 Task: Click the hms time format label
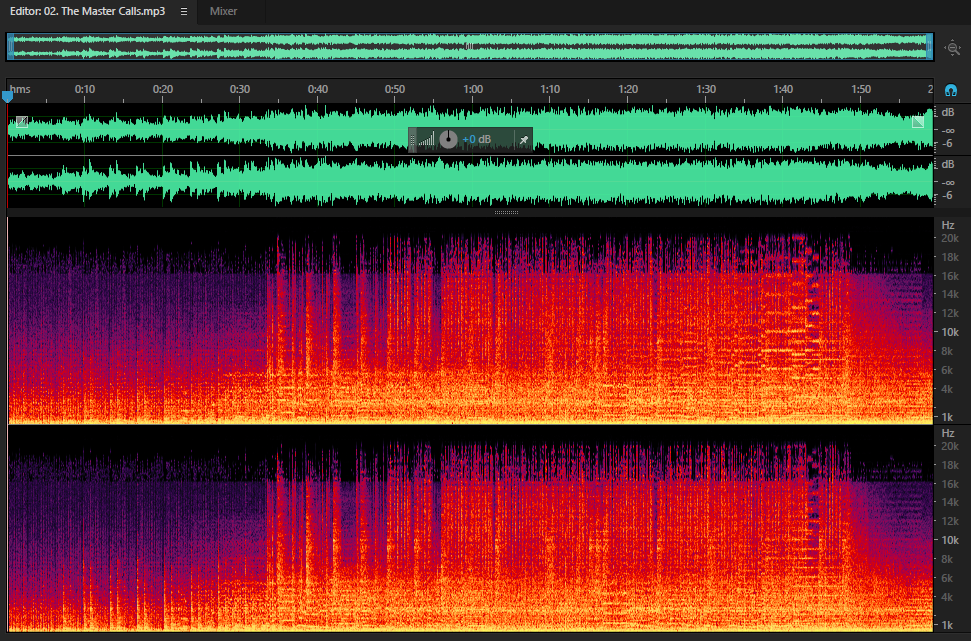[x=20, y=89]
